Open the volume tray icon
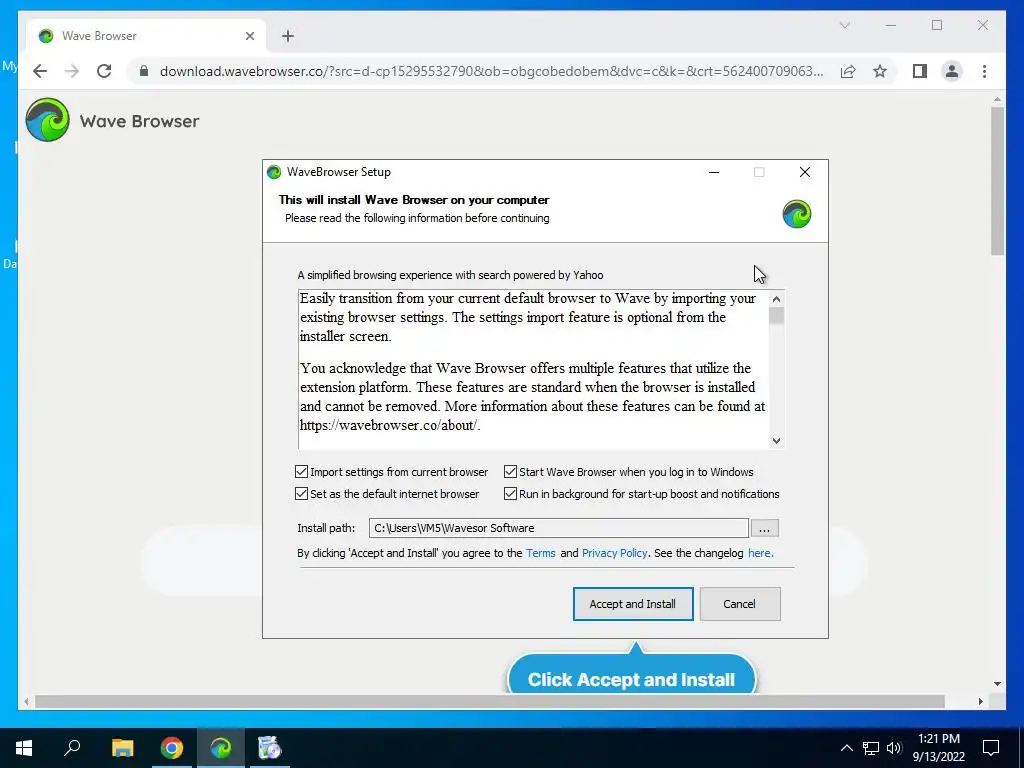 [894, 748]
